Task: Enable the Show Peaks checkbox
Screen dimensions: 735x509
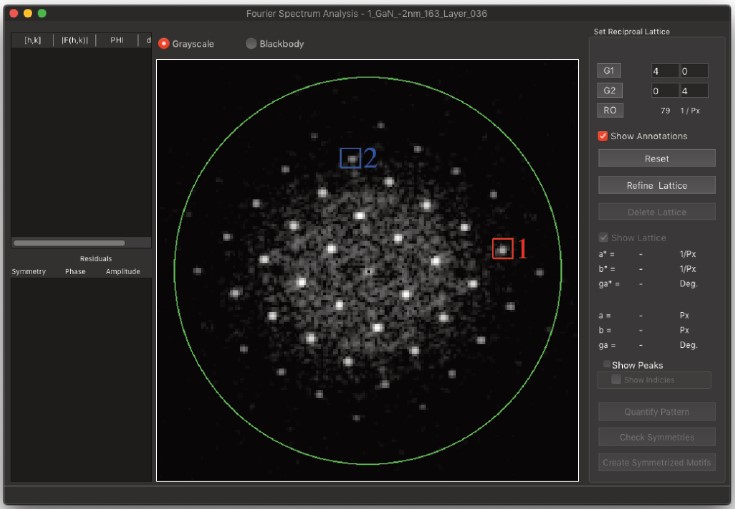Action: point(606,365)
